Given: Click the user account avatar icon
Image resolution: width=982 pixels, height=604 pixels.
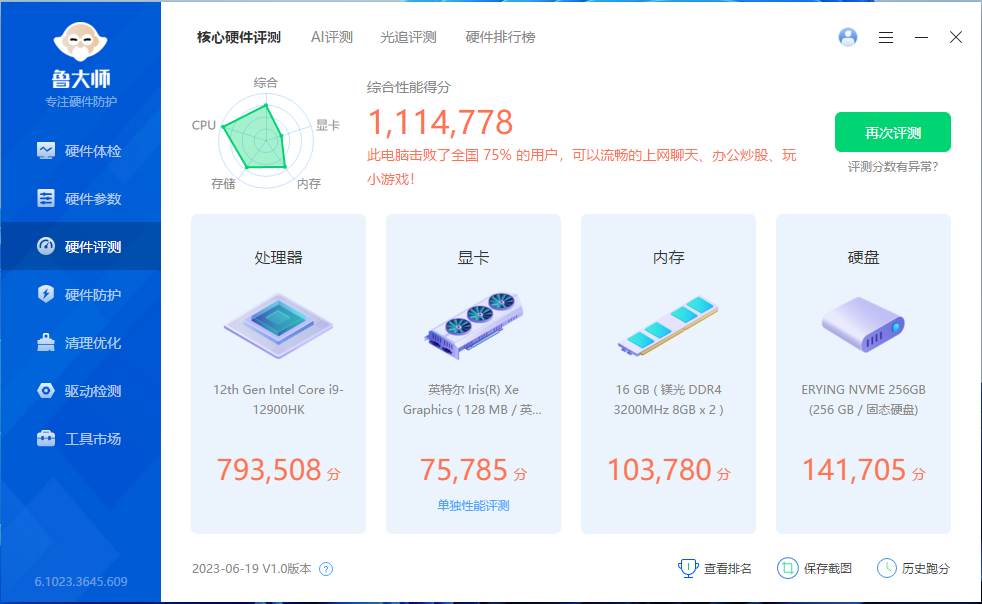Looking at the screenshot, I should (848, 38).
